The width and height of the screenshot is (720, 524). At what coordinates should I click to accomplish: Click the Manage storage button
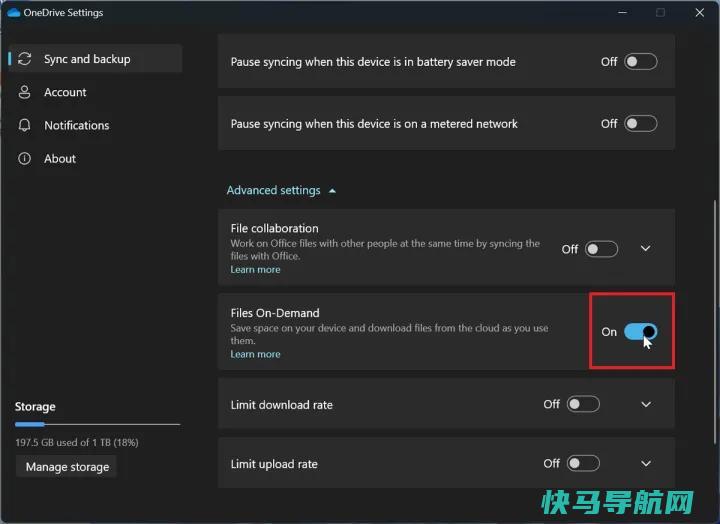(x=67, y=467)
